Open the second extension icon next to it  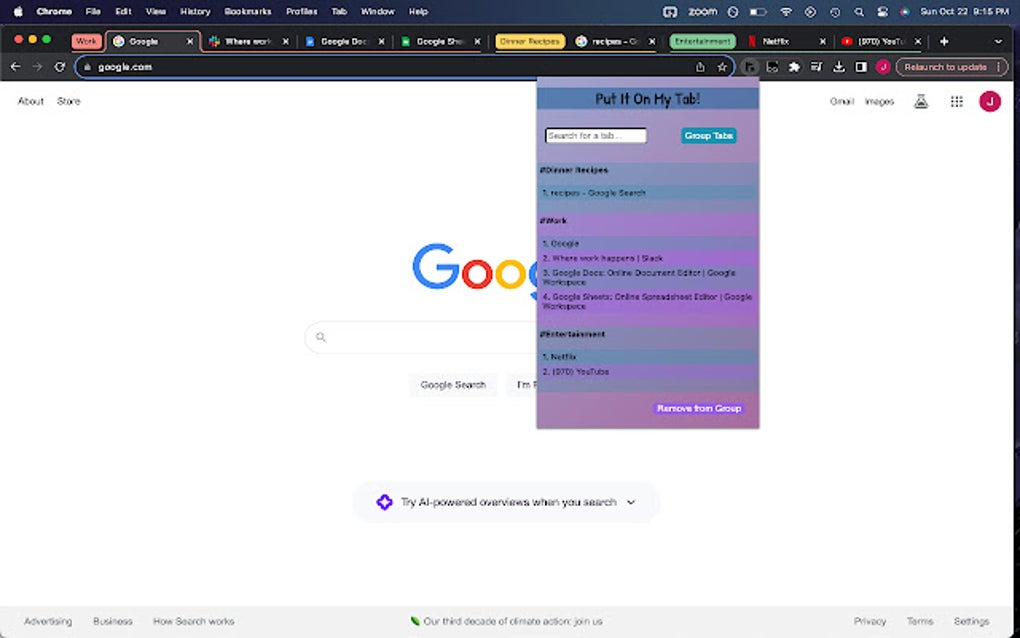coord(772,67)
